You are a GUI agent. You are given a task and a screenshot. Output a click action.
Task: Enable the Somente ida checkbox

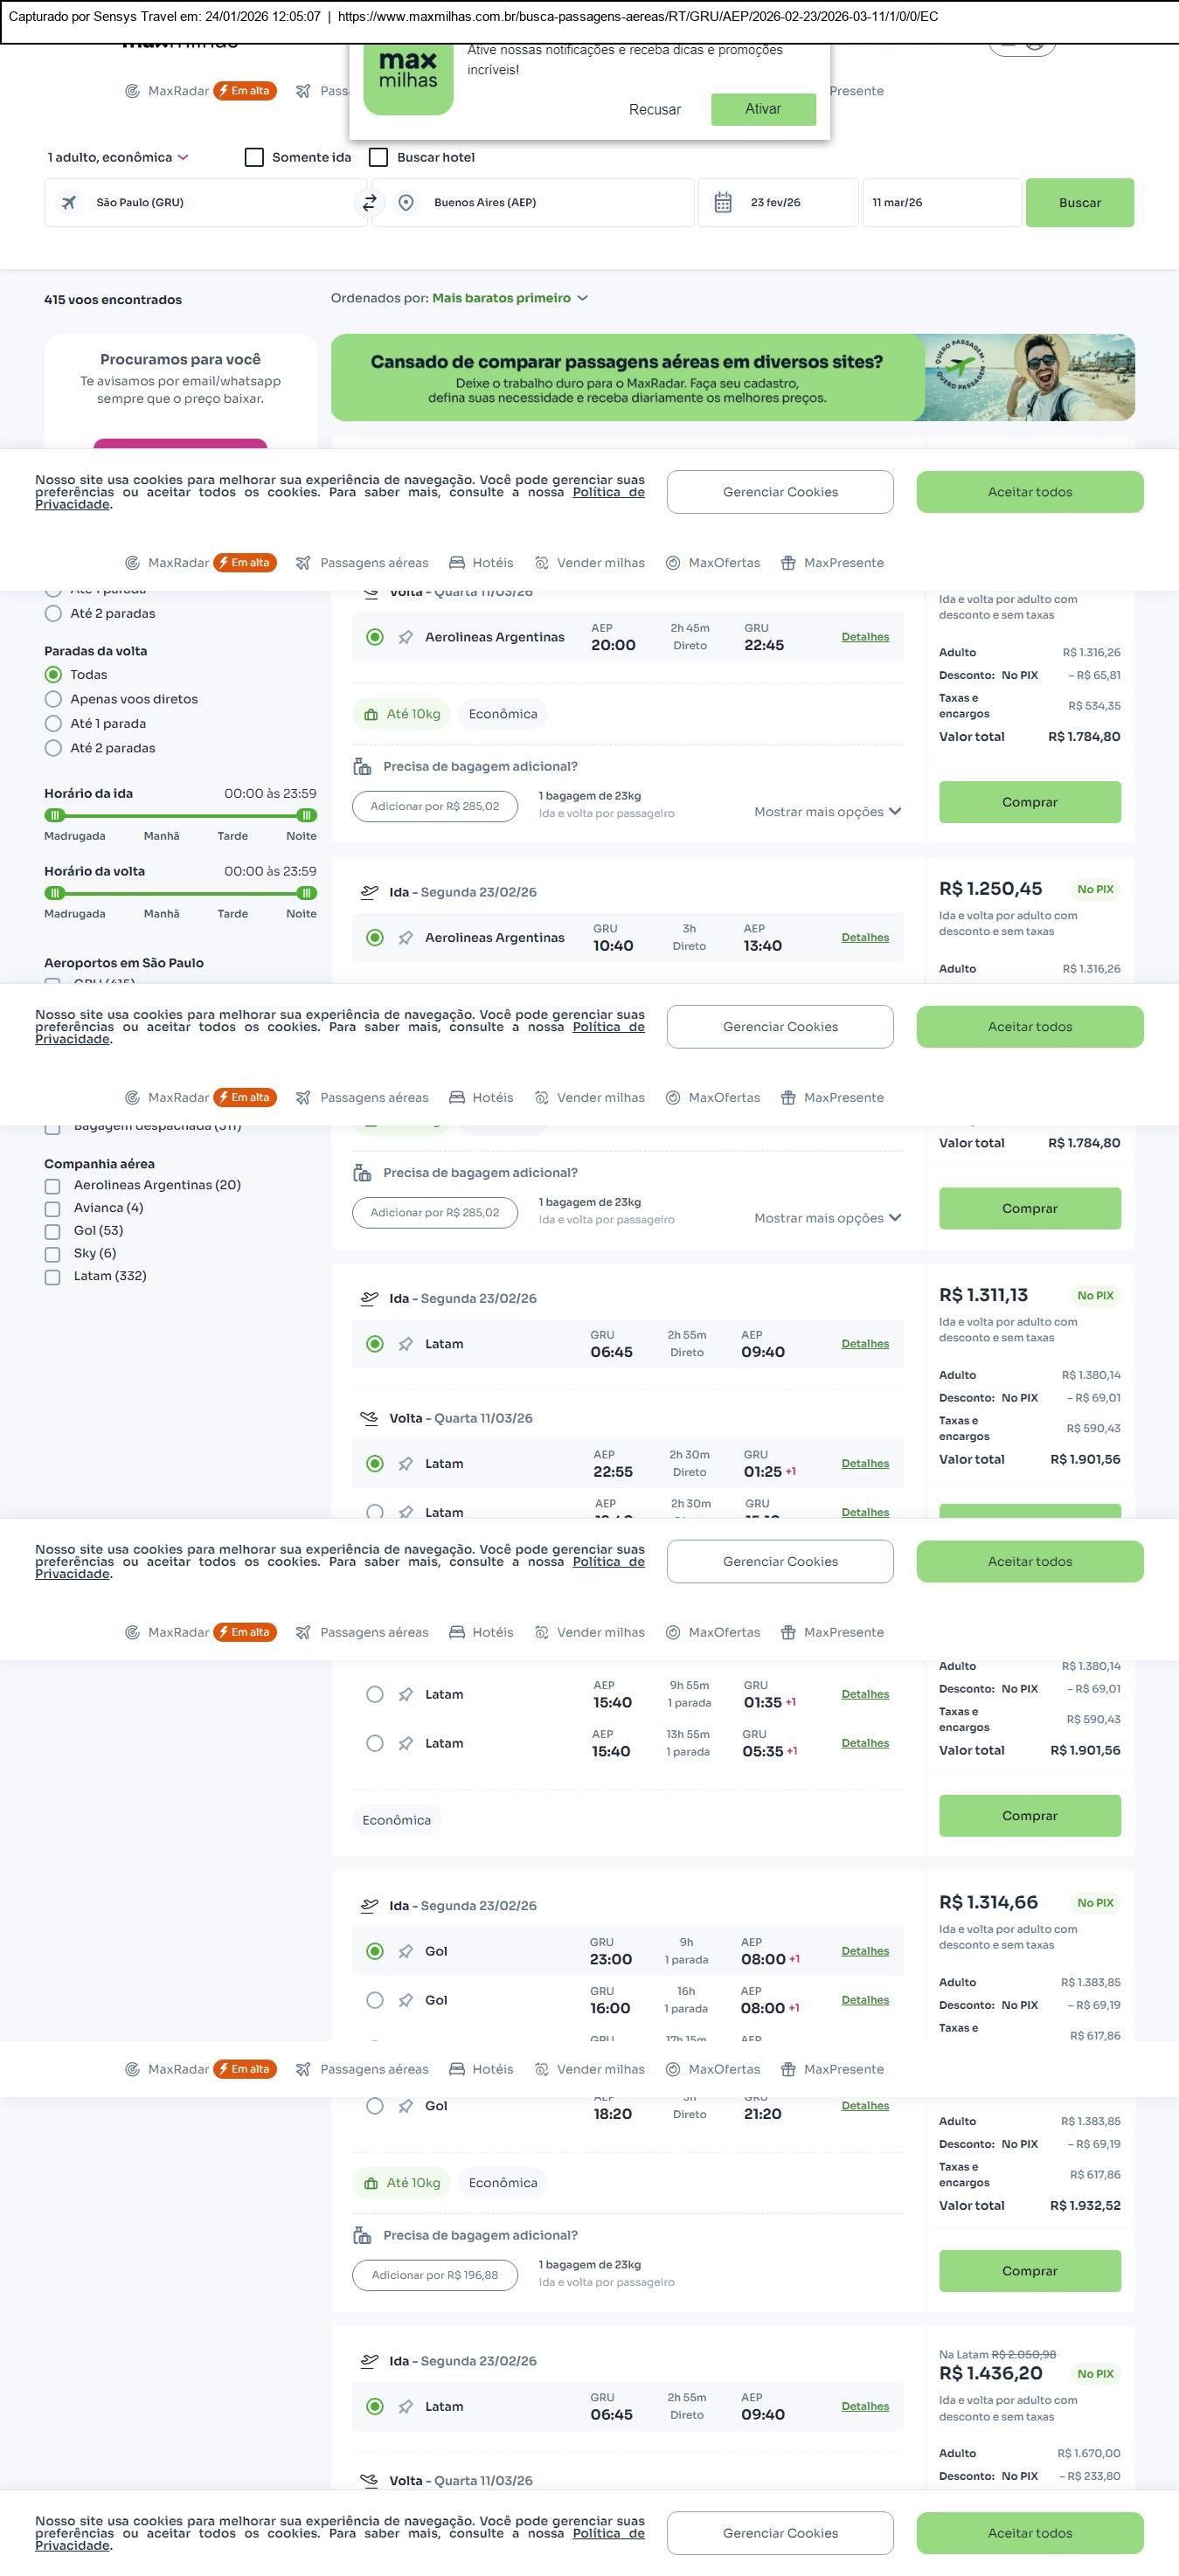[x=255, y=158]
